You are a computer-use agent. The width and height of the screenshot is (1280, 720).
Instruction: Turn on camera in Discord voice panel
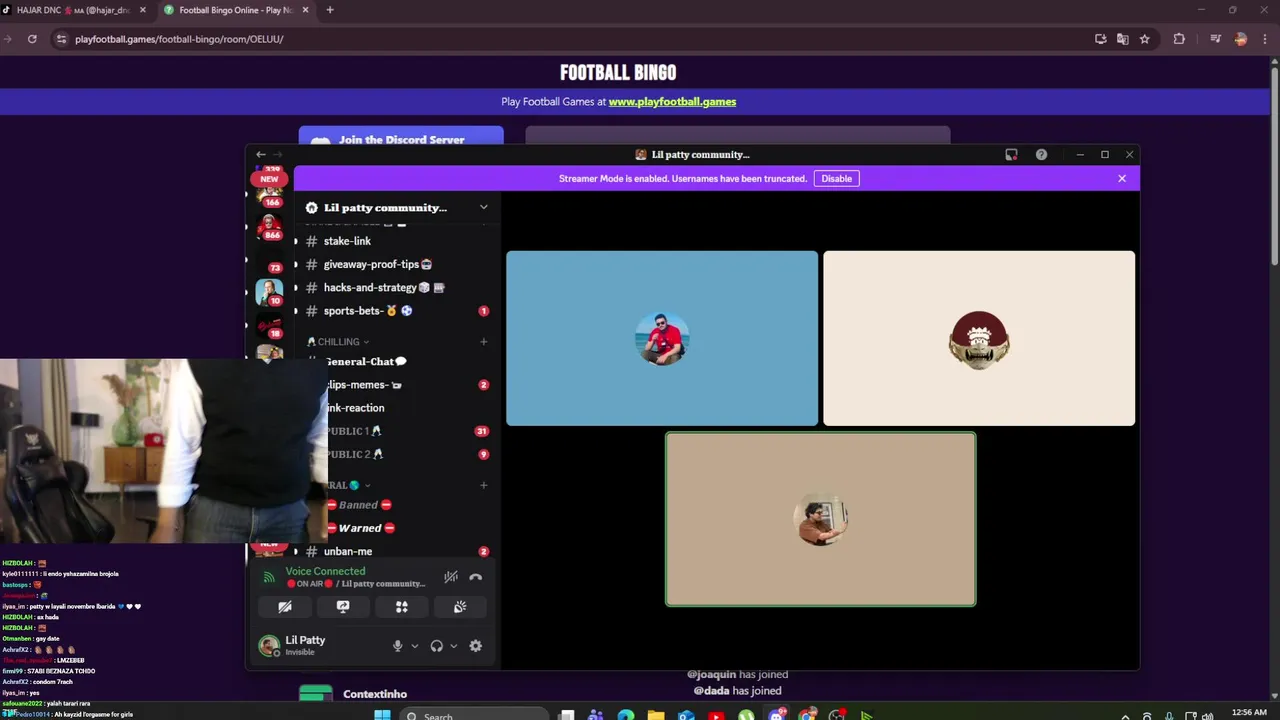point(285,607)
